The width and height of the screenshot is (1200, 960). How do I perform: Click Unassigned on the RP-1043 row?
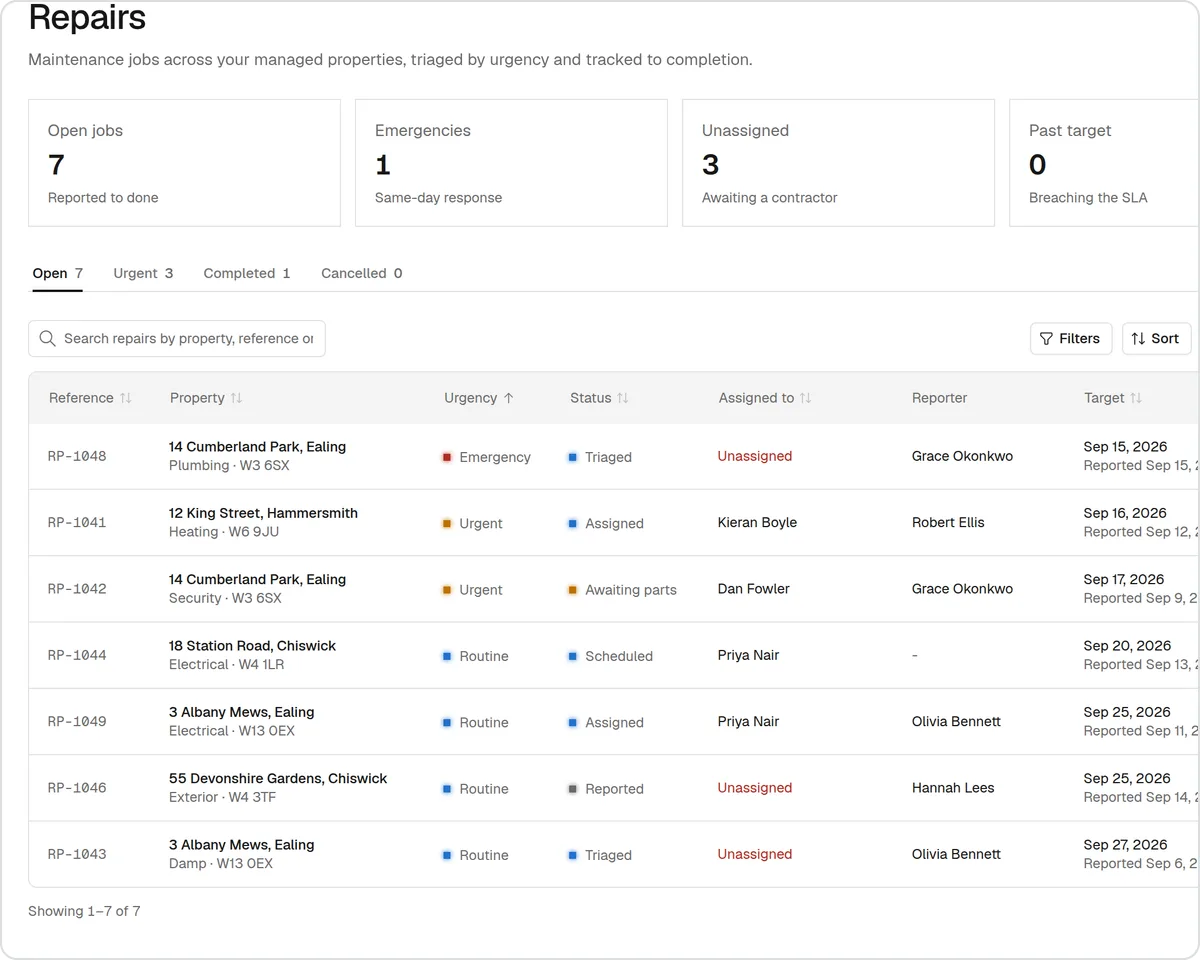point(755,854)
